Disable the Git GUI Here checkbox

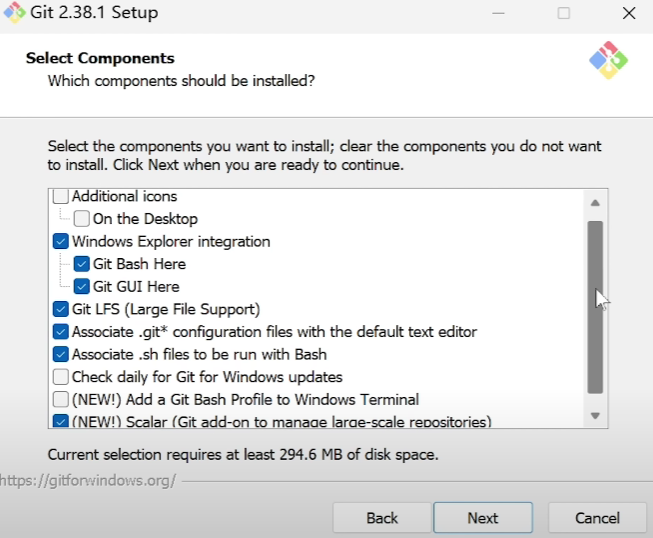[82, 287]
